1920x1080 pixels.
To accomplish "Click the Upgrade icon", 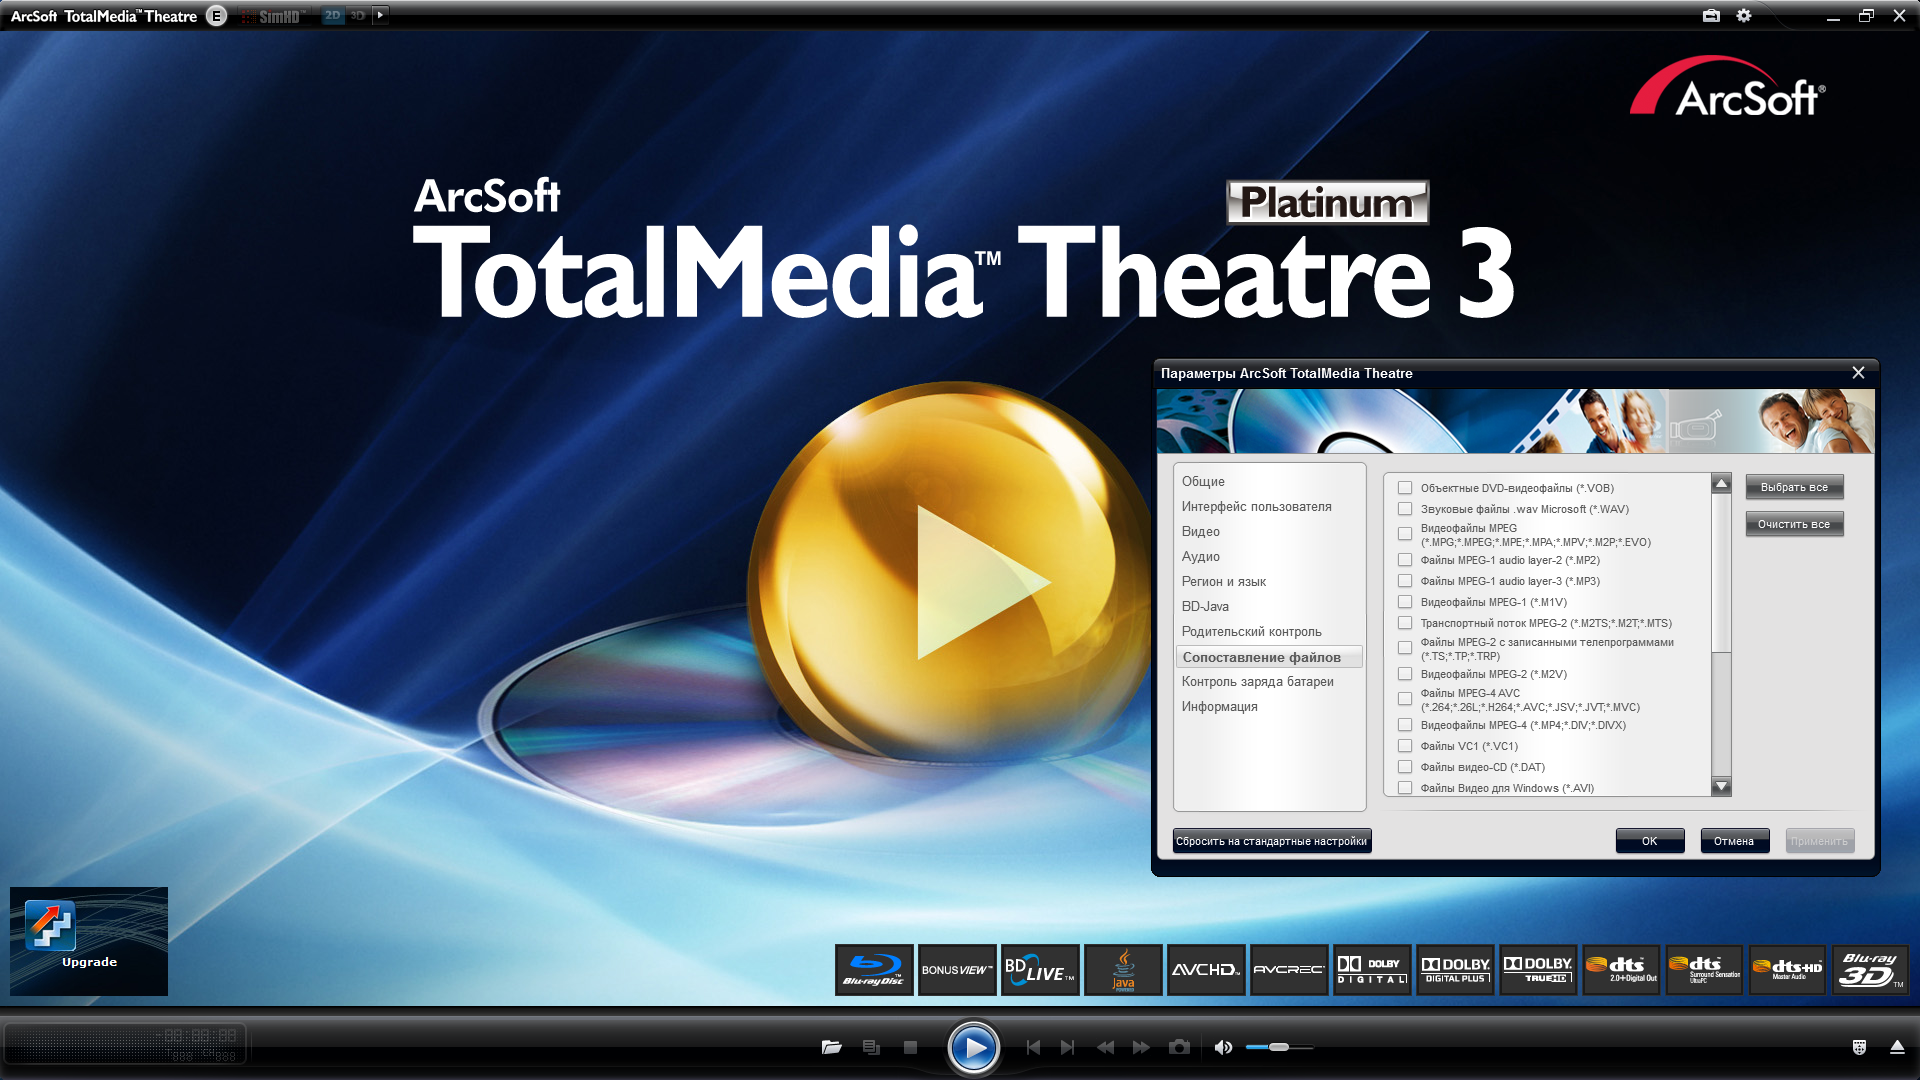I will (51, 925).
